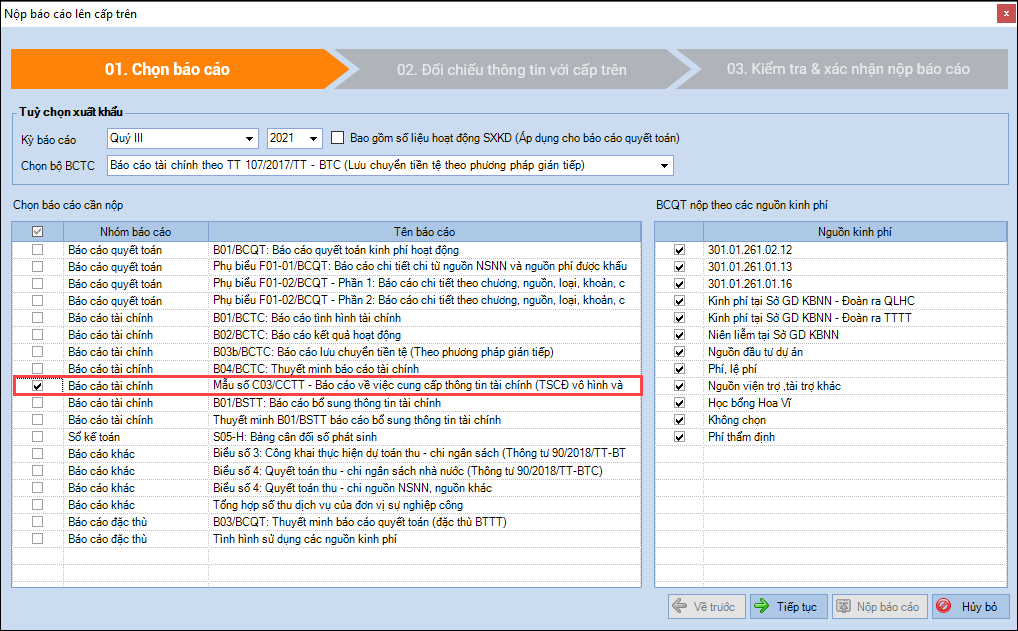The height and width of the screenshot is (631, 1018).
Task: Go to step 02. Đối chiếu thông tin với cấp trên
Action: (x=511, y=70)
